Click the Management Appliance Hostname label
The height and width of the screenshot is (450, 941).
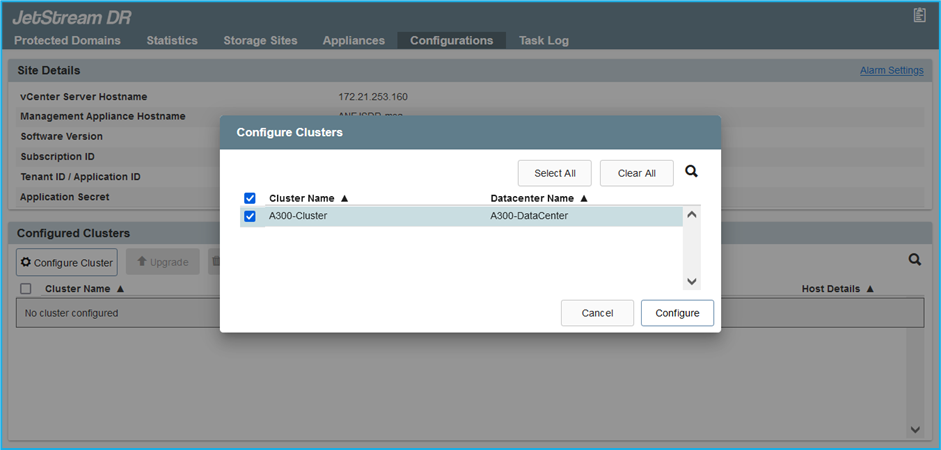(x=103, y=116)
